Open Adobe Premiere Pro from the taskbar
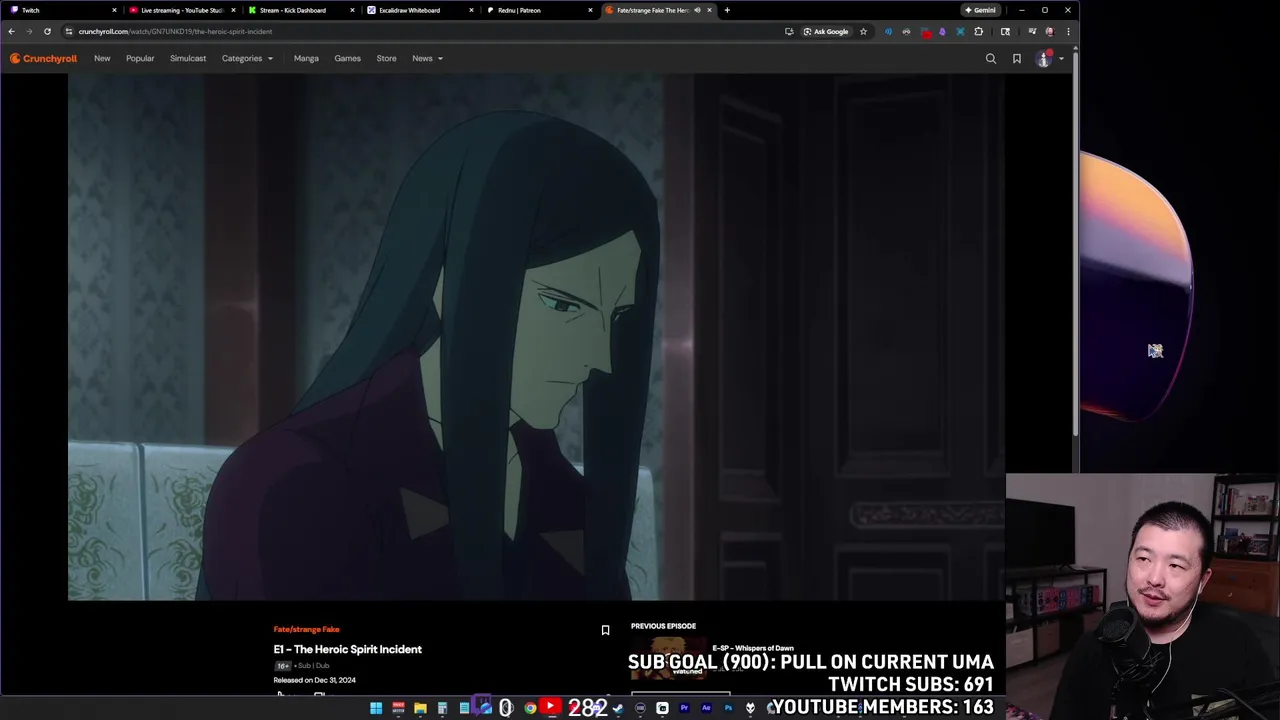 coord(684,708)
